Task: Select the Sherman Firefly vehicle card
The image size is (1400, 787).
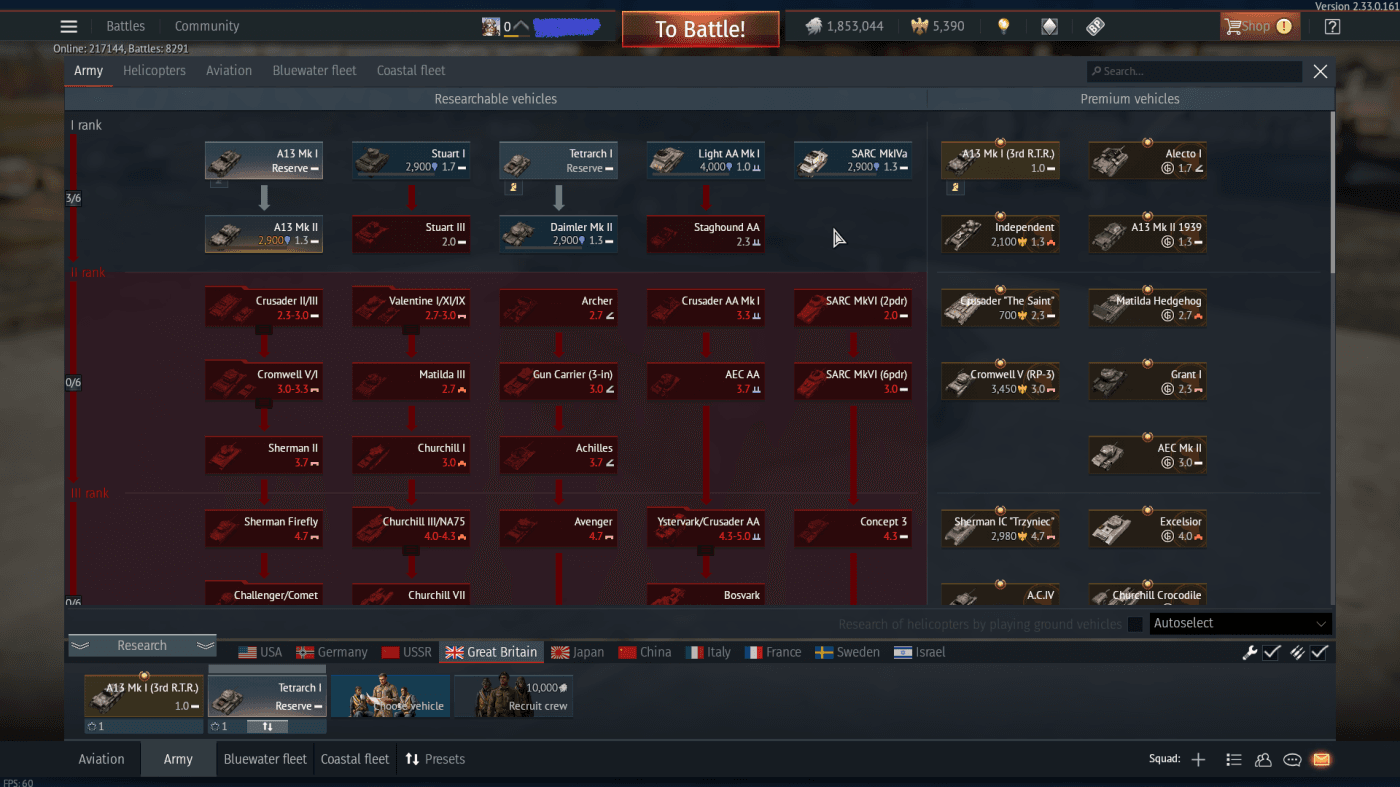Action: (264, 528)
